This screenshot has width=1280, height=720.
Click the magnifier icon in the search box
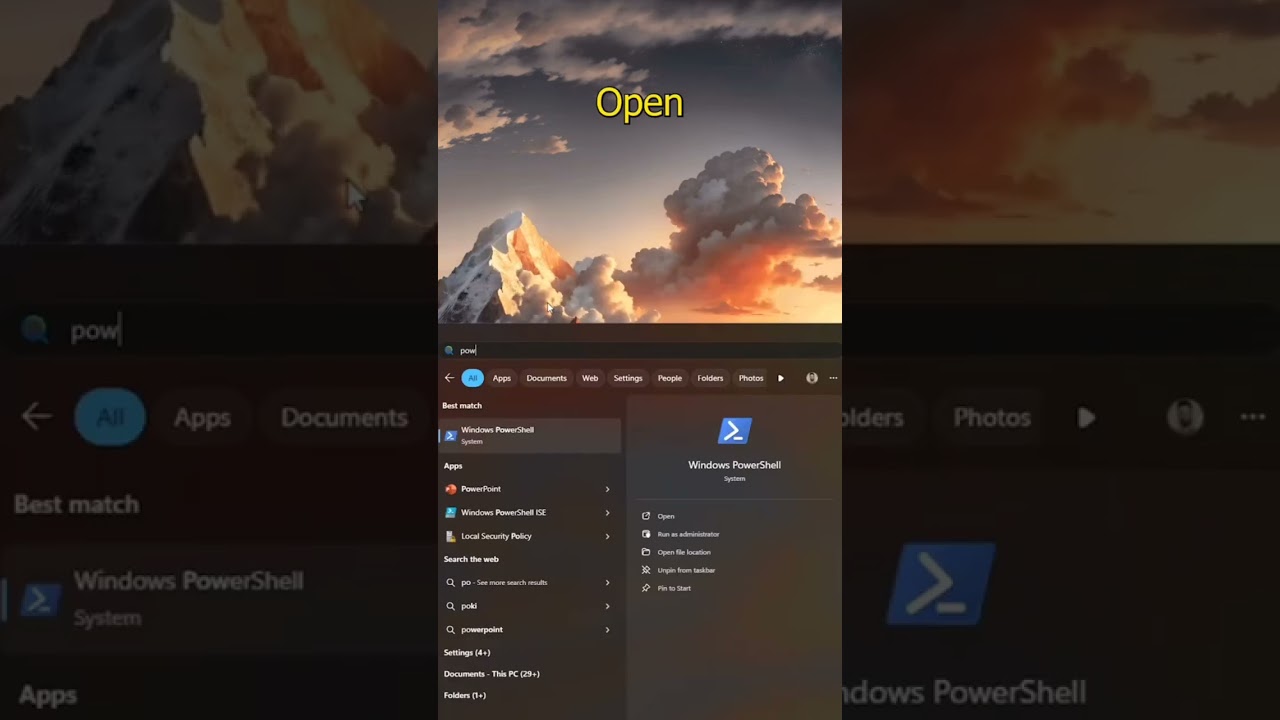[449, 350]
